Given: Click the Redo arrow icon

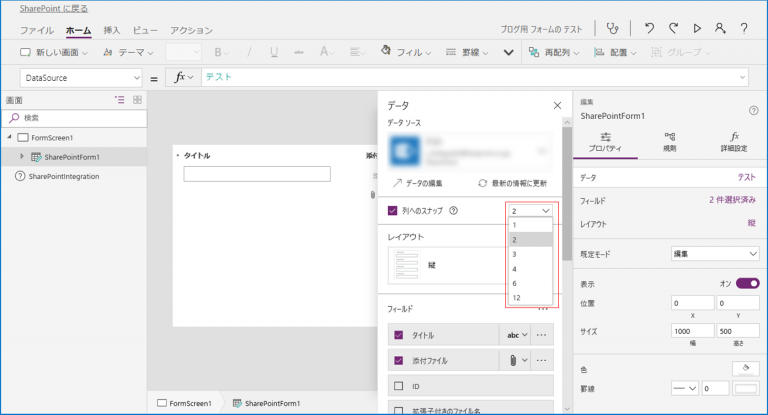Looking at the screenshot, I should [x=673, y=29].
